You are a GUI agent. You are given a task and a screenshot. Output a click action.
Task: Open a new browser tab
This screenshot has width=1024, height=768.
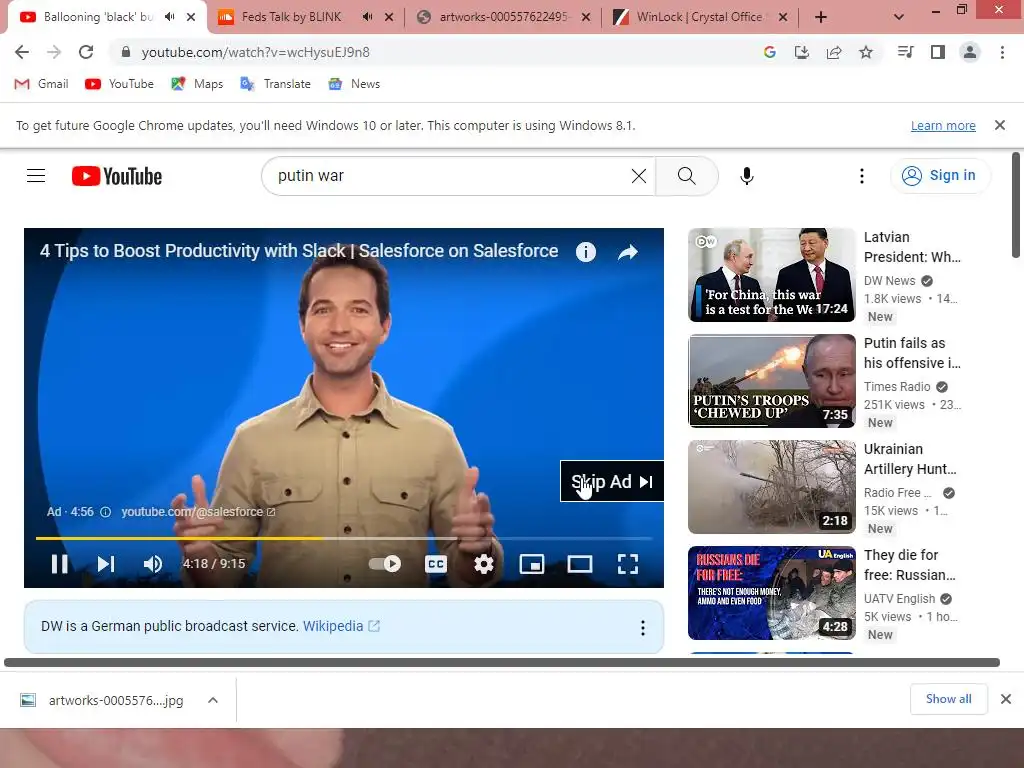tap(821, 17)
